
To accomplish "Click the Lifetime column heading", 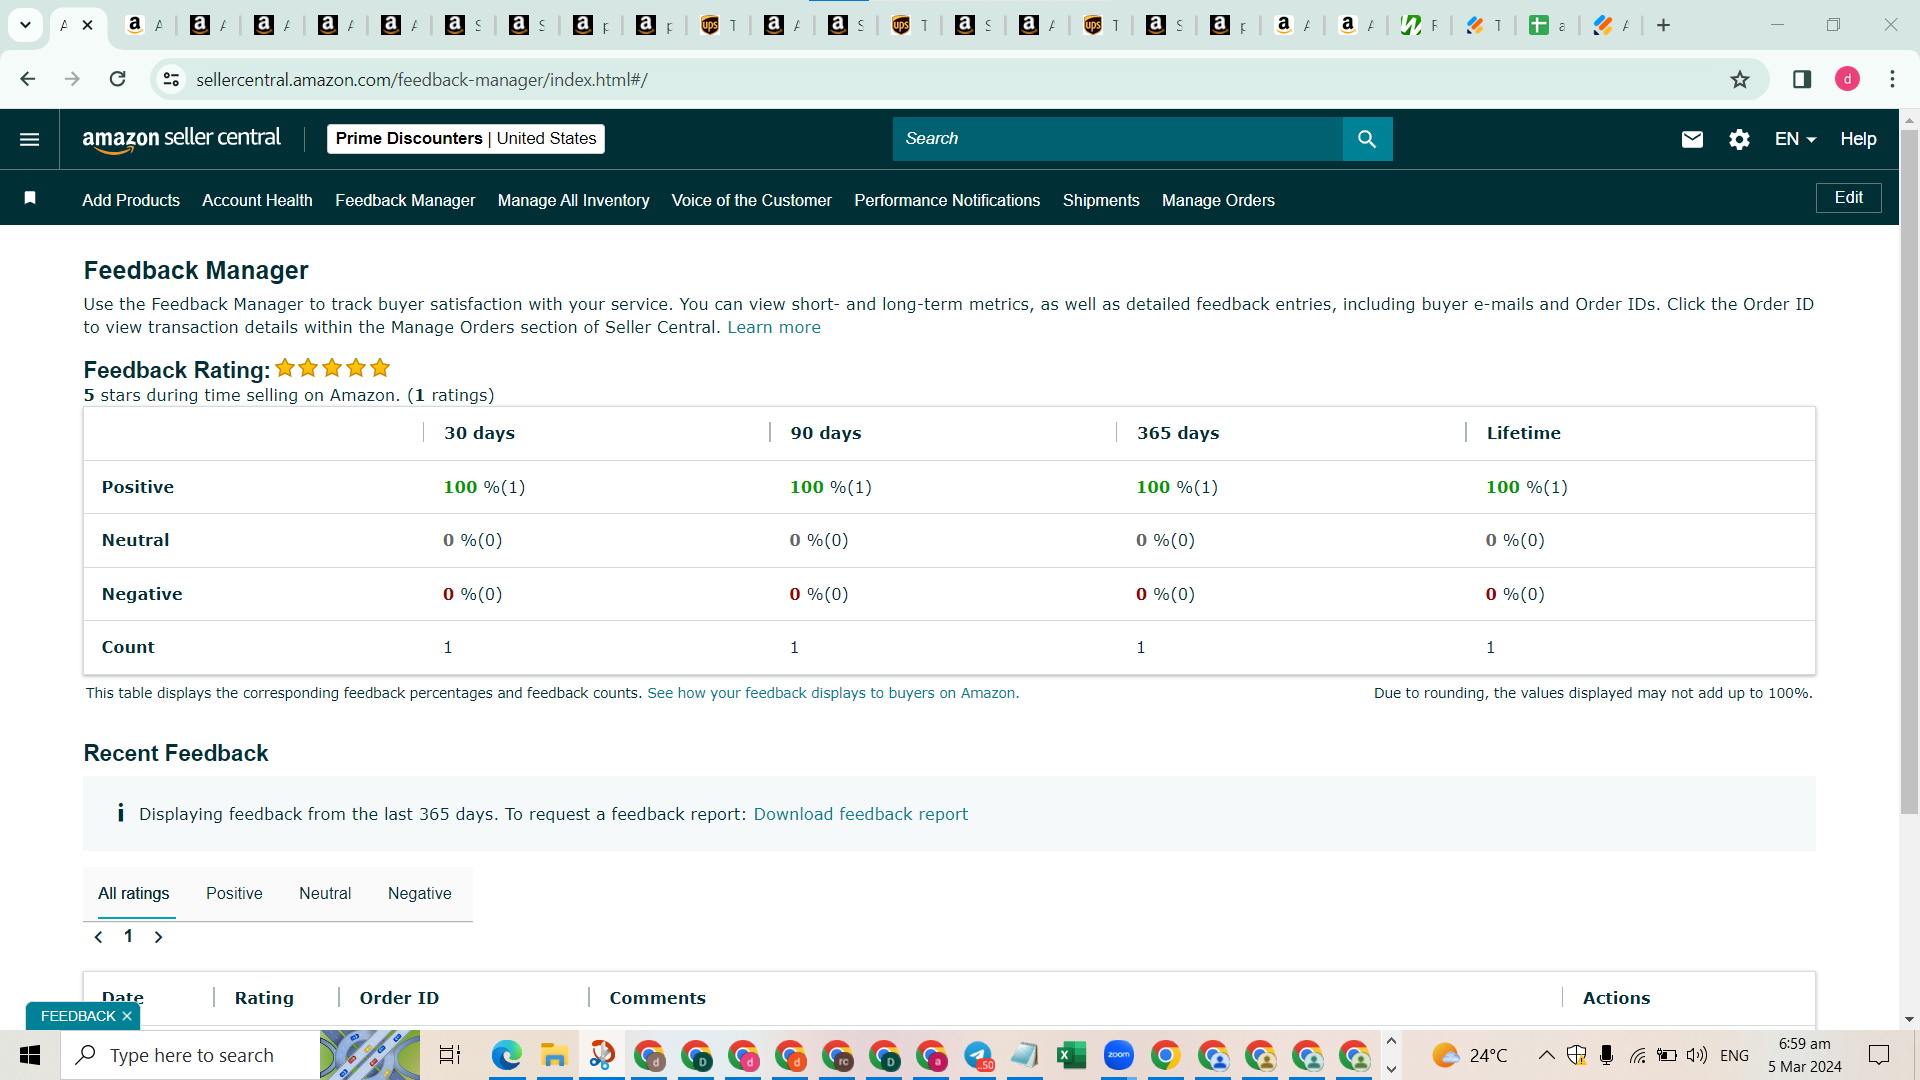I will (x=1523, y=433).
